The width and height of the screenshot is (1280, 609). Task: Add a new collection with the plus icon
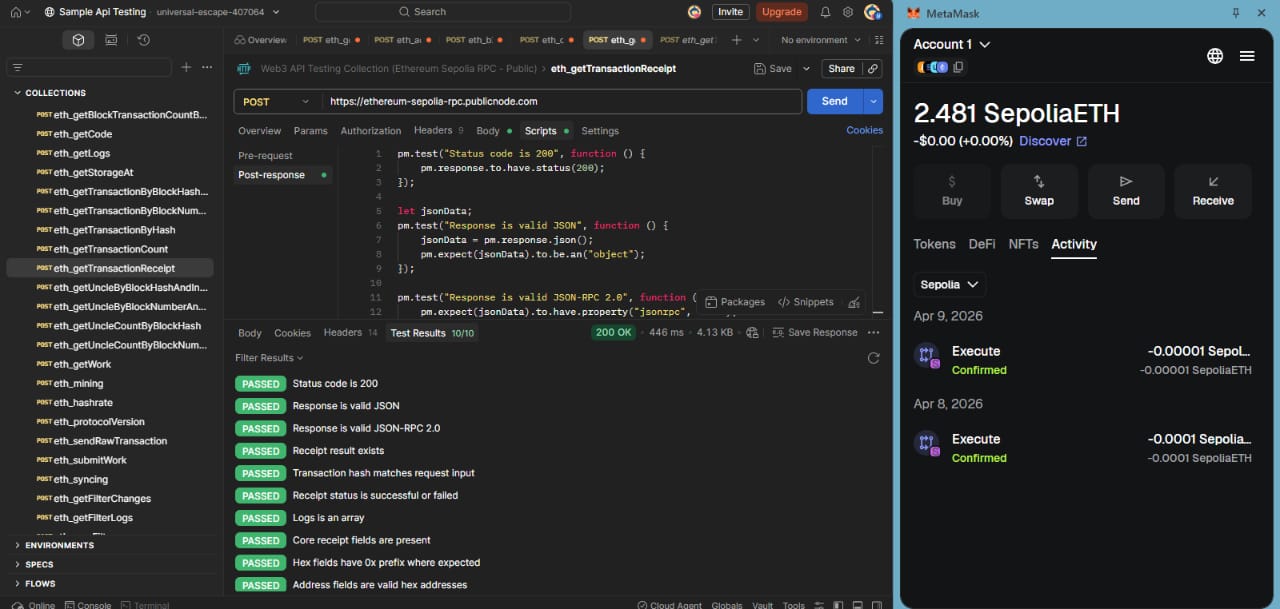coord(186,67)
